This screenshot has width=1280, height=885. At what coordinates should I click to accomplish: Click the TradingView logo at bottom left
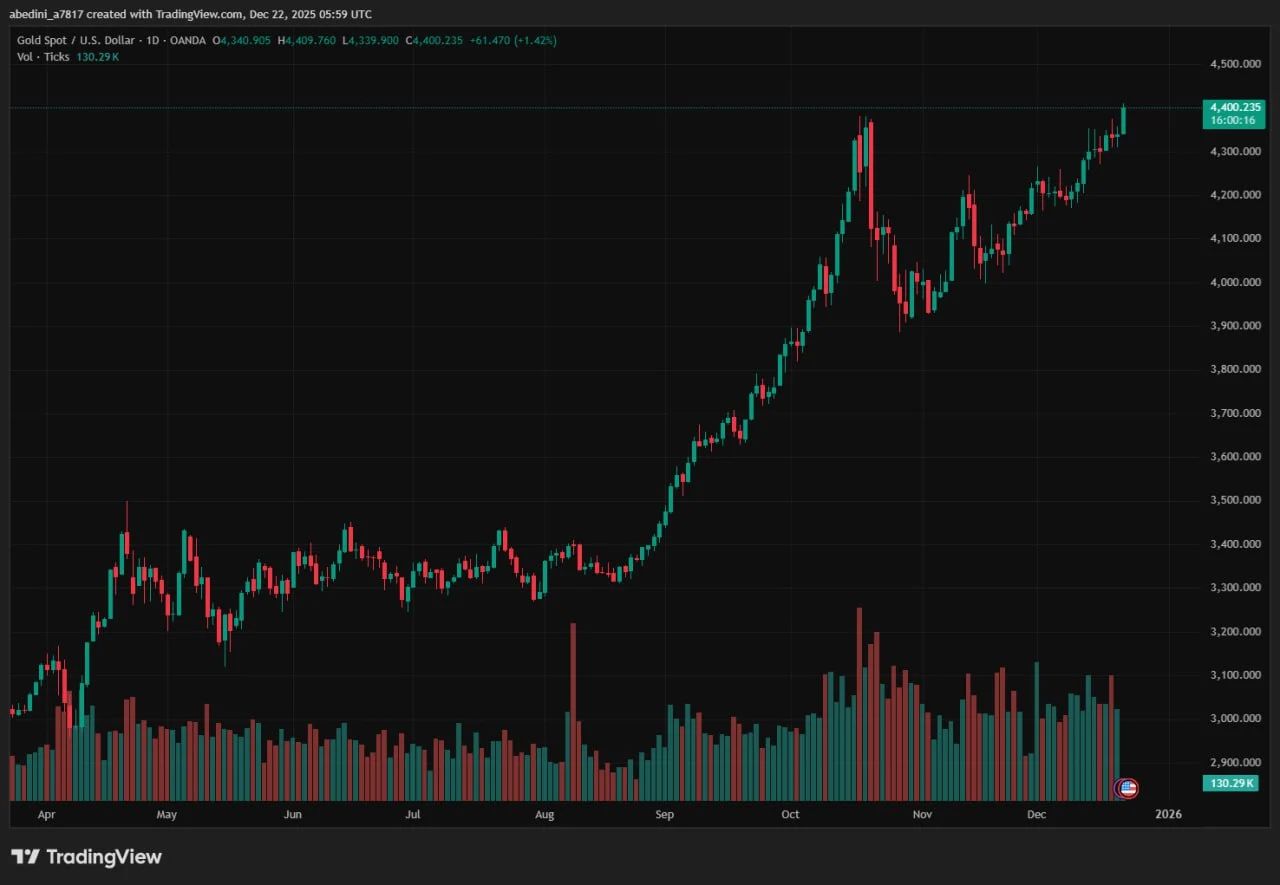(86, 857)
